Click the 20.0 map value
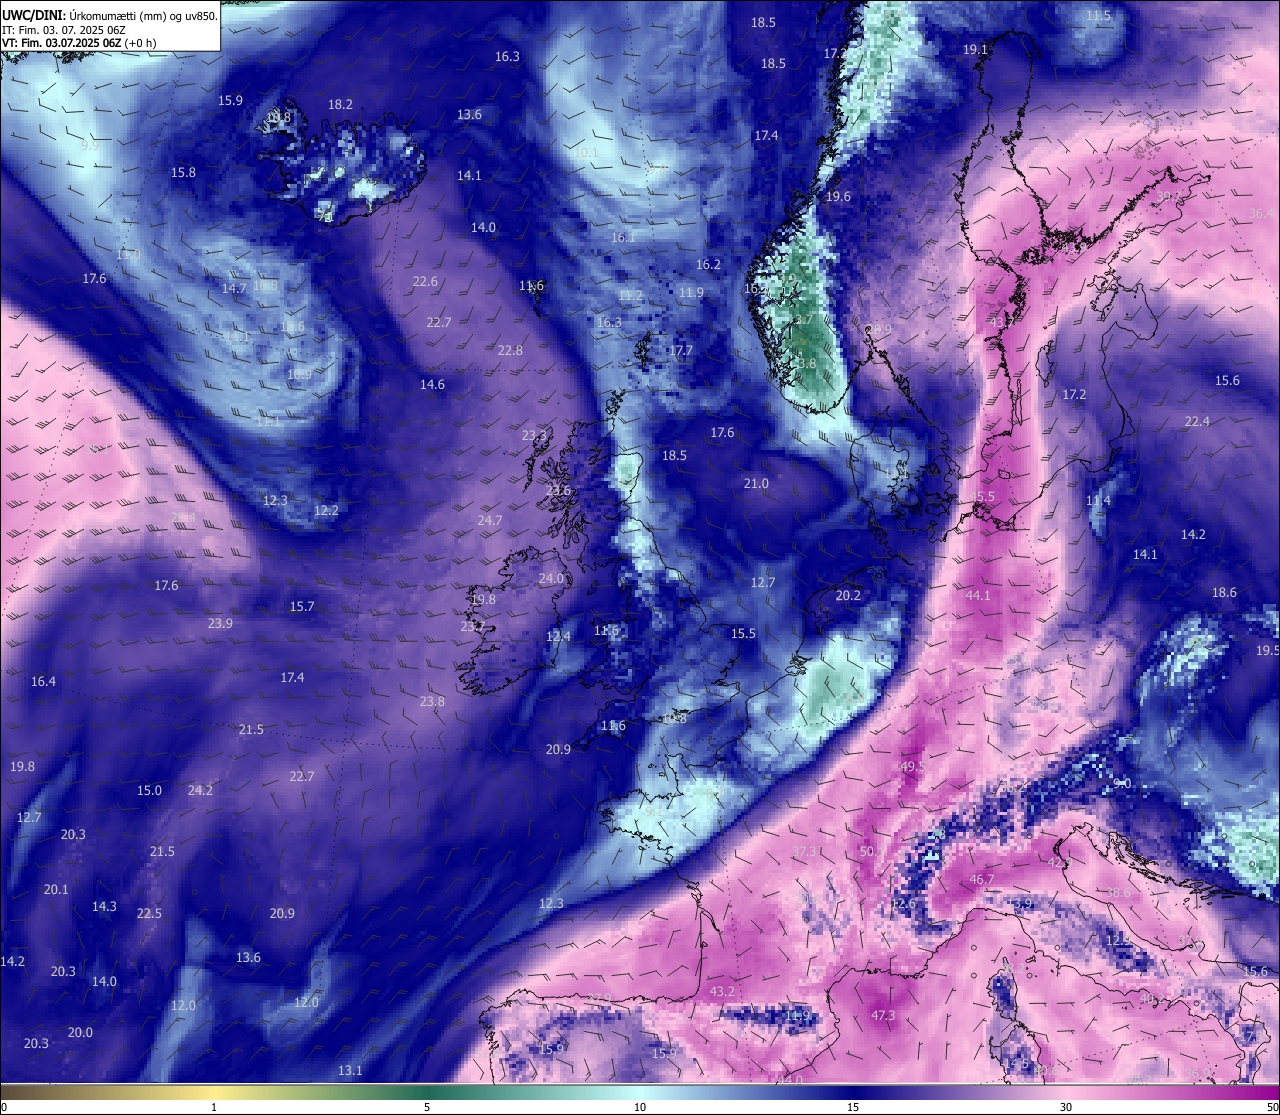 (80, 1032)
